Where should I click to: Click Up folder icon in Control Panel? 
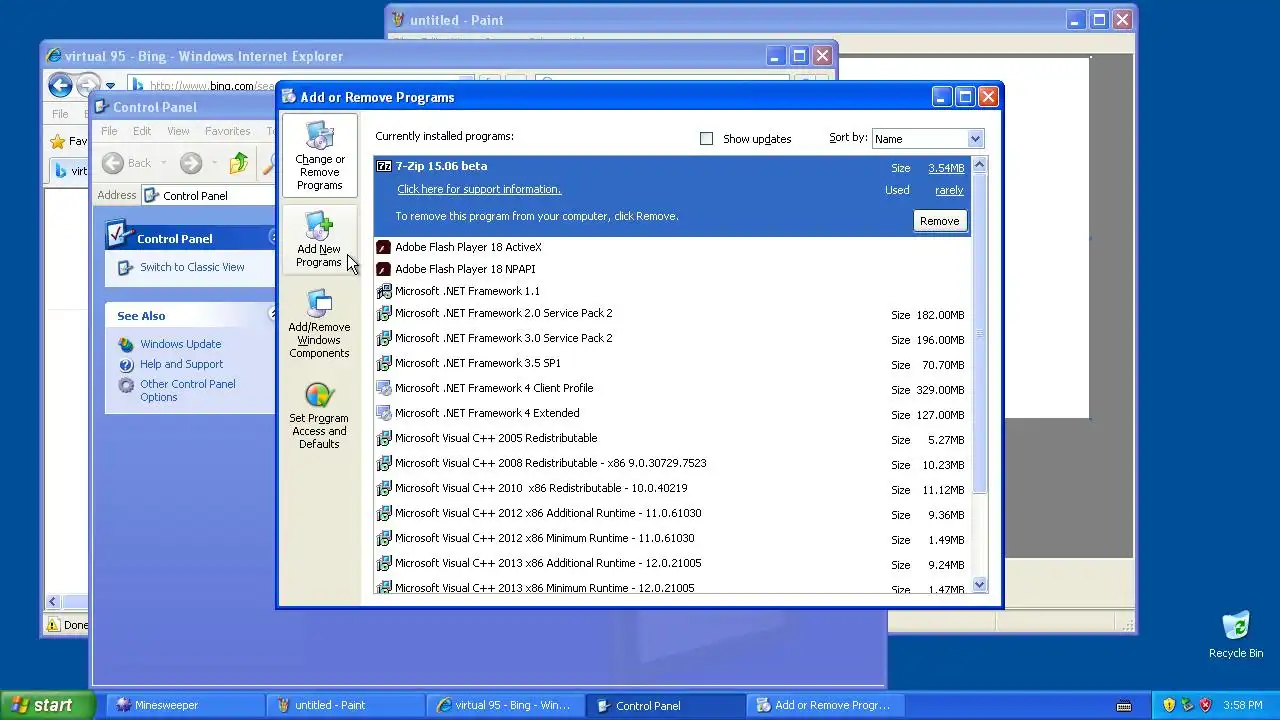click(x=238, y=163)
